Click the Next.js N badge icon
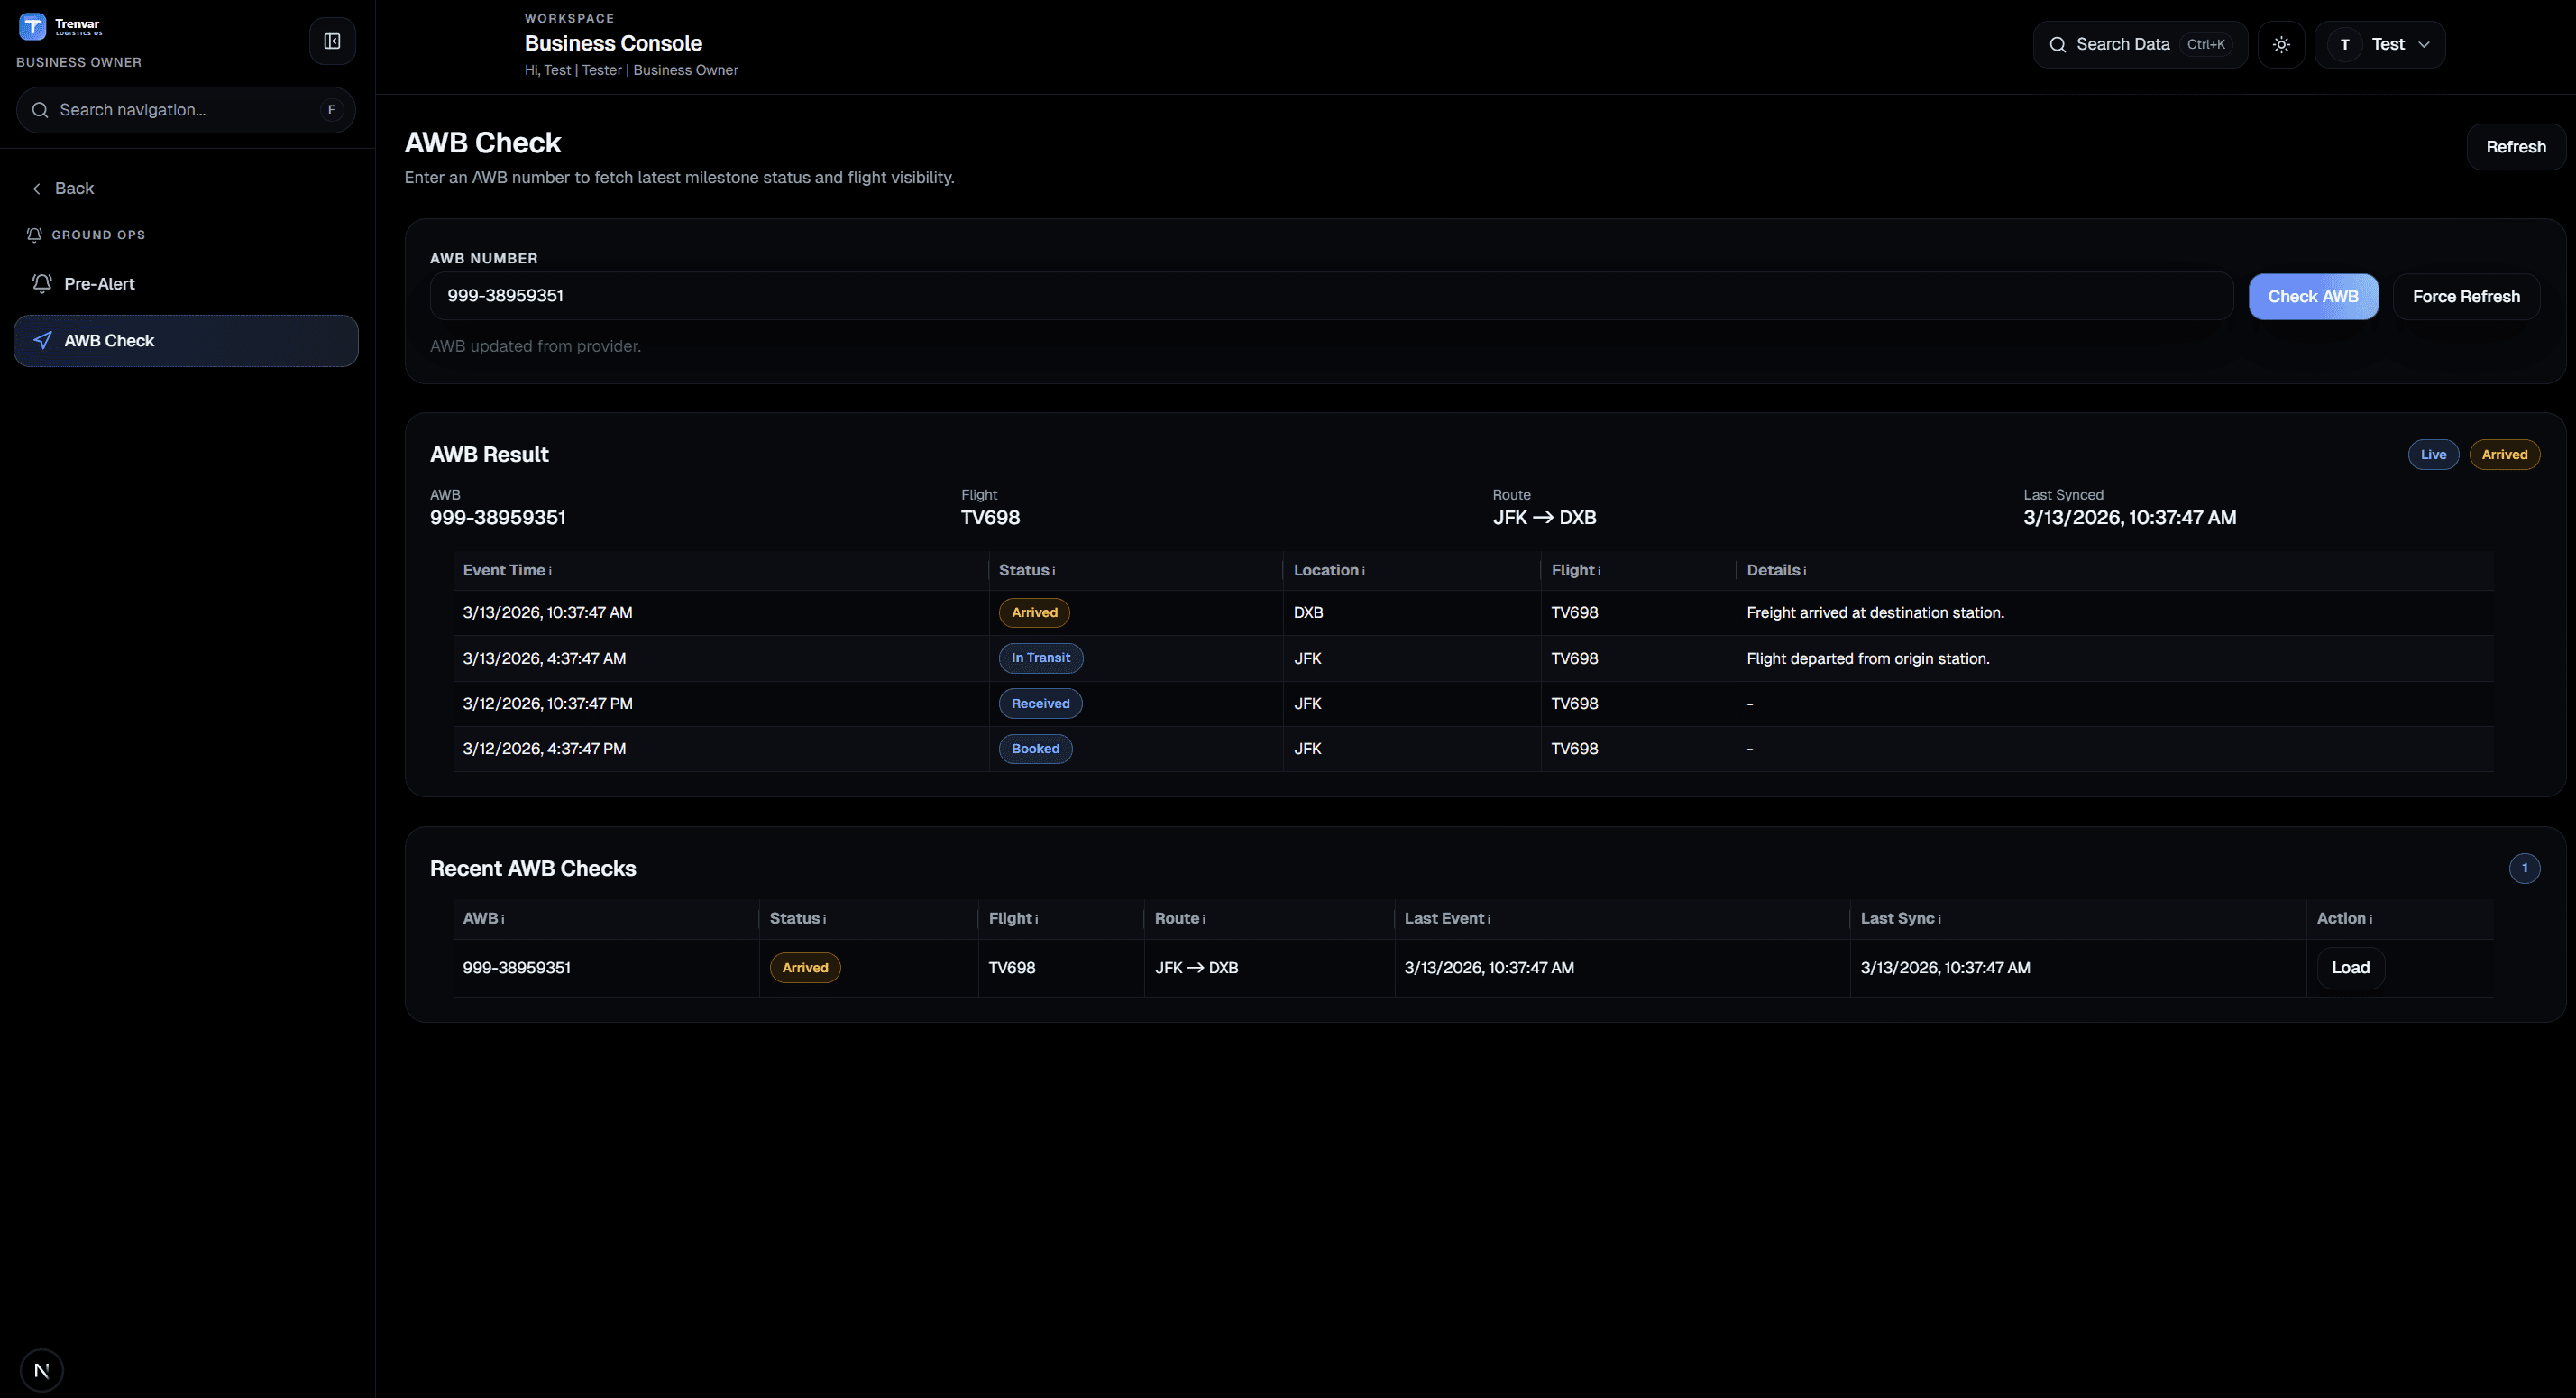Image resolution: width=2576 pixels, height=1398 pixels. (41, 1370)
